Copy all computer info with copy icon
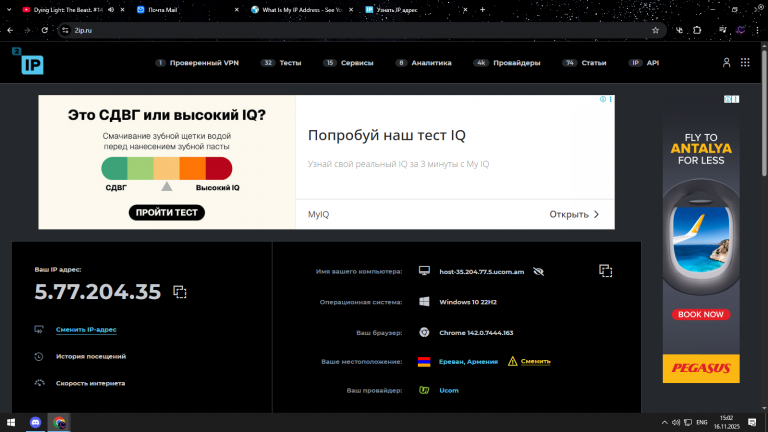 (605, 271)
